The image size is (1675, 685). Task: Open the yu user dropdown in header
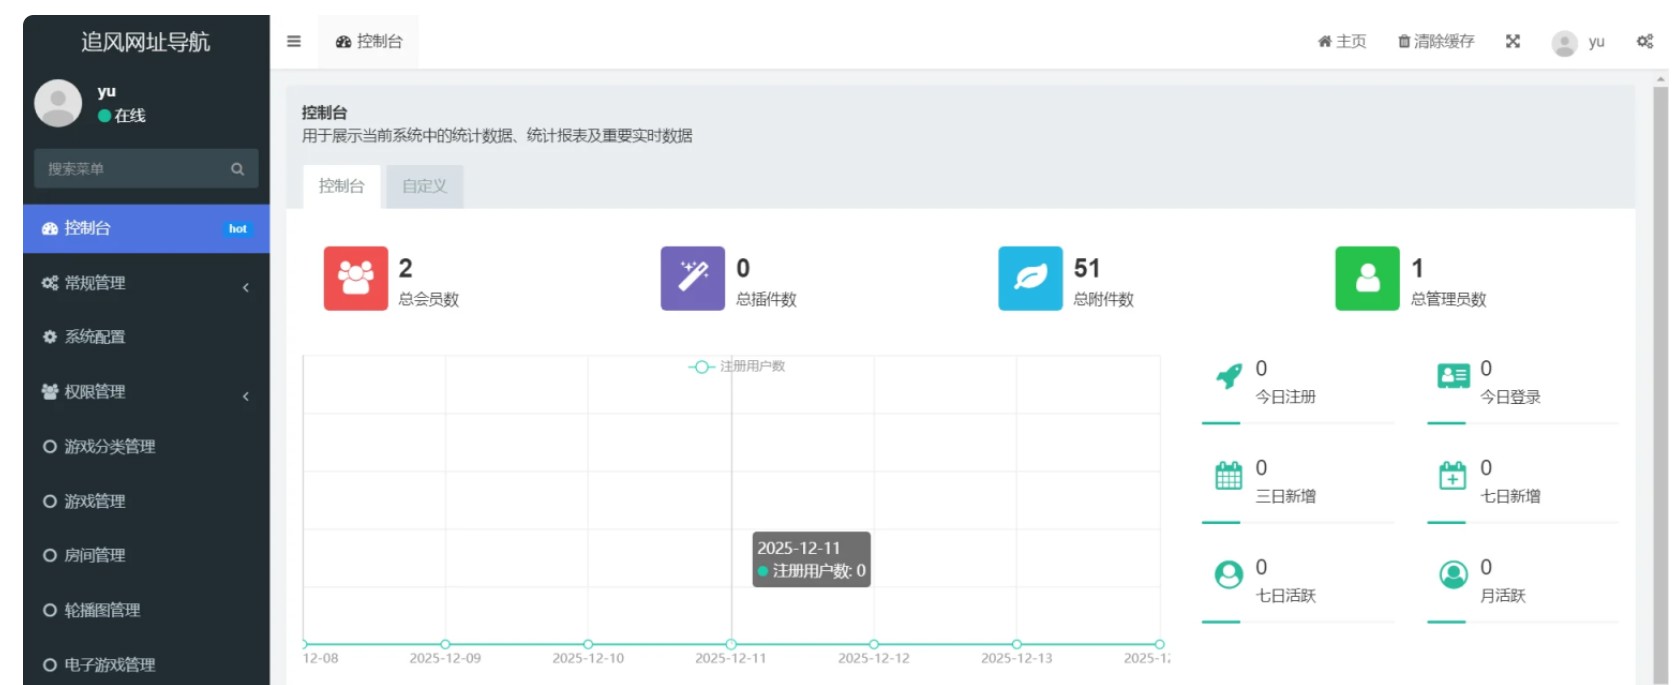1579,42
